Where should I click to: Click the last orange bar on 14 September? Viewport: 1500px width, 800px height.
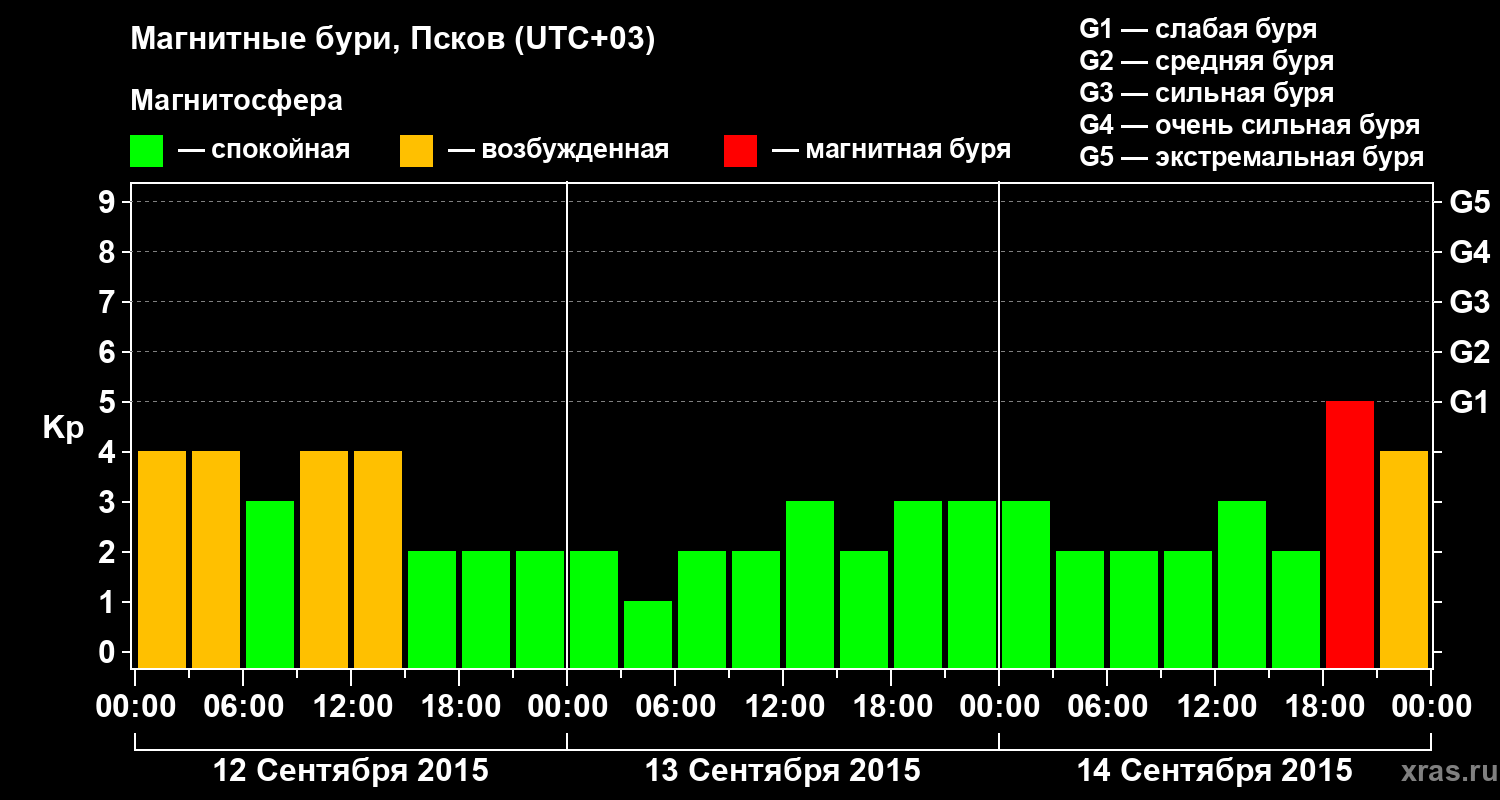coord(1404,560)
